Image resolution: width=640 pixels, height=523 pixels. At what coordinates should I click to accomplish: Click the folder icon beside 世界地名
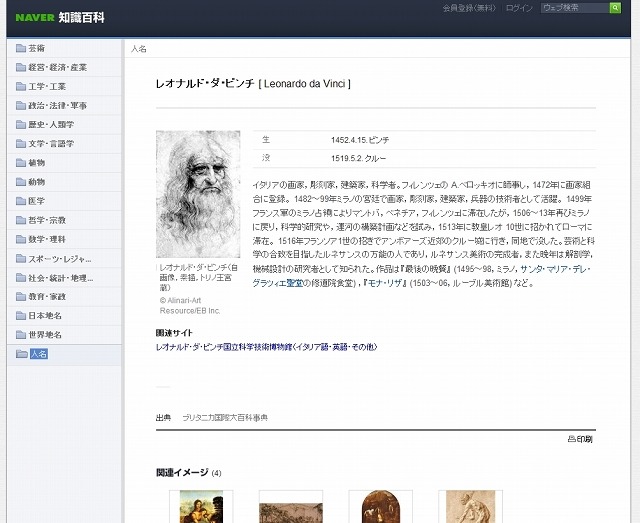tap(21, 335)
